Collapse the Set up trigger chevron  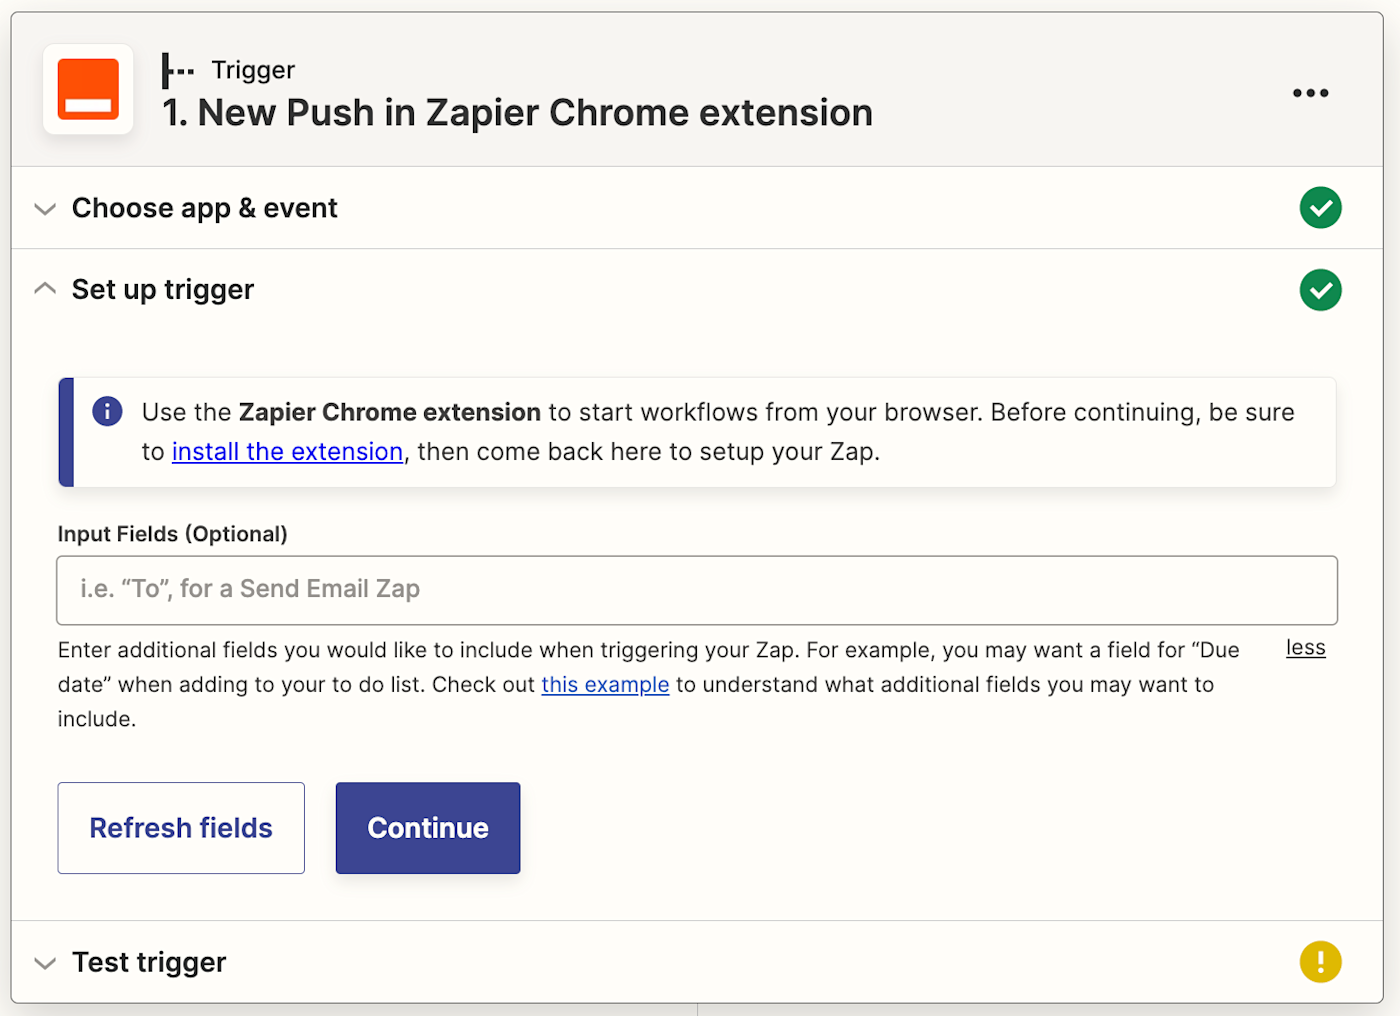coord(45,289)
